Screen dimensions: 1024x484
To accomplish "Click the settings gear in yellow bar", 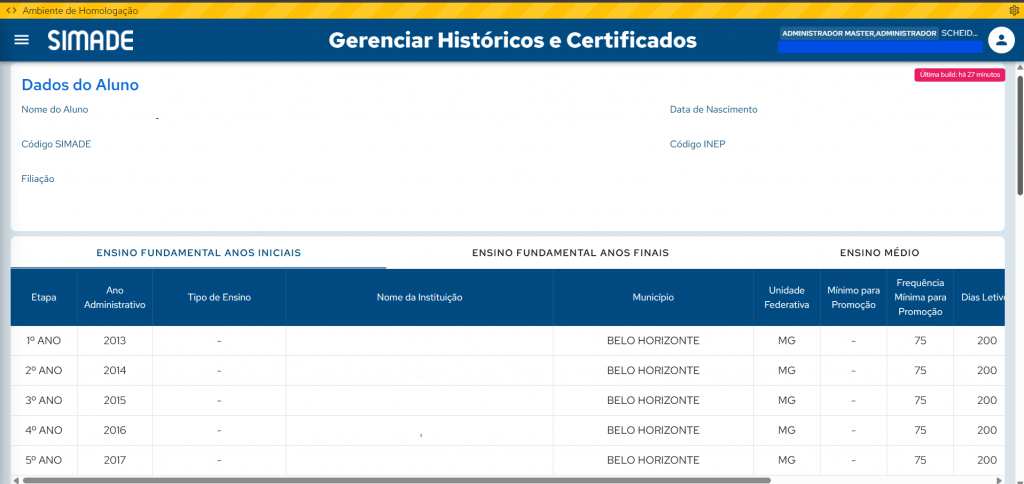I will 1013,10.
